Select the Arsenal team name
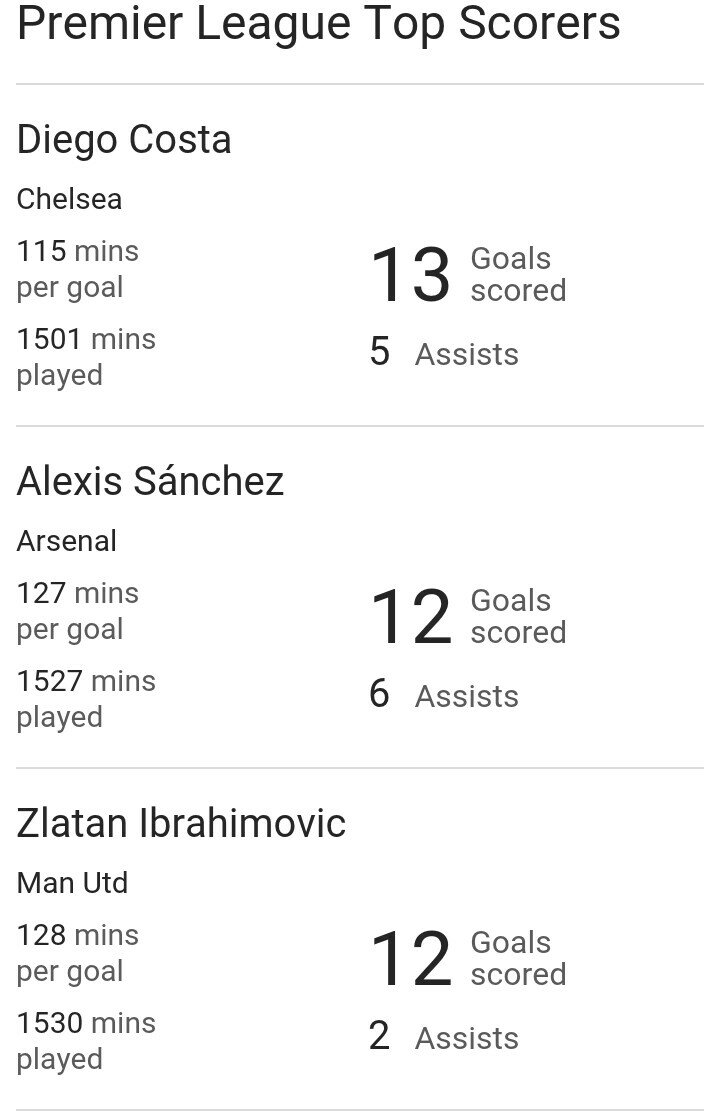Screen dimensions: 720x1113 (66, 541)
